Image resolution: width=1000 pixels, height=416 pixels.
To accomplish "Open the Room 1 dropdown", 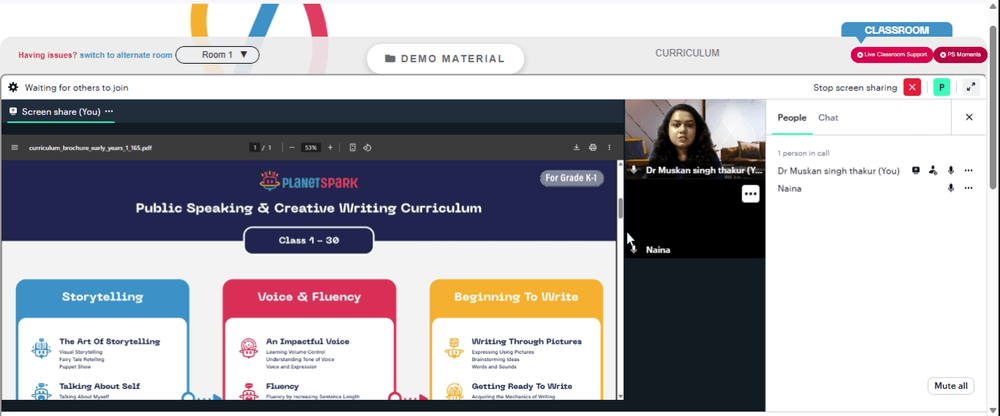I will (x=217, y=55).
